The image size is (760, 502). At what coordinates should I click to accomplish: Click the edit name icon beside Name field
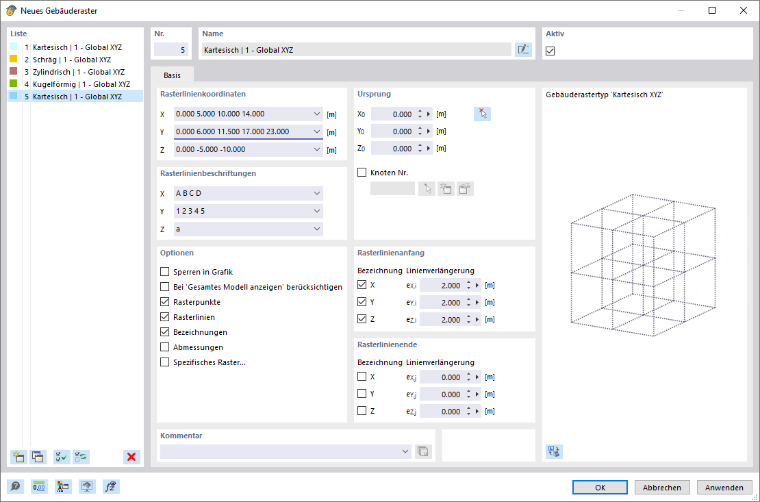(x=523, y=49)
